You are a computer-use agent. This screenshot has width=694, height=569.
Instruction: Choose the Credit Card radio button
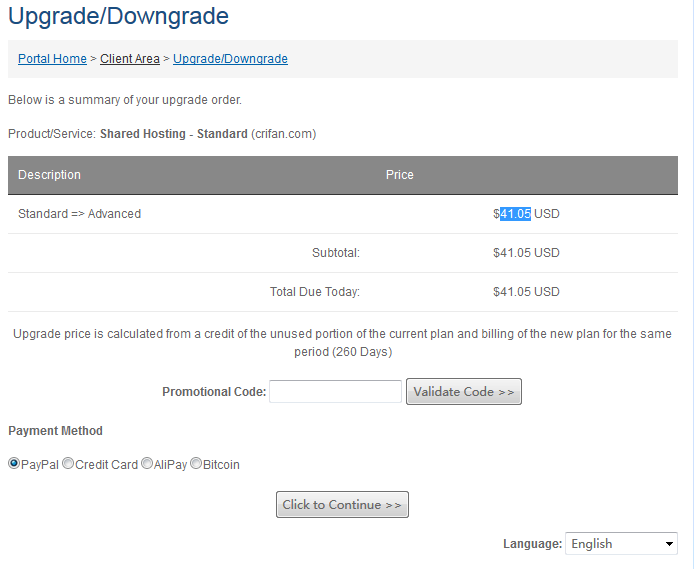[x=68, y=464]
